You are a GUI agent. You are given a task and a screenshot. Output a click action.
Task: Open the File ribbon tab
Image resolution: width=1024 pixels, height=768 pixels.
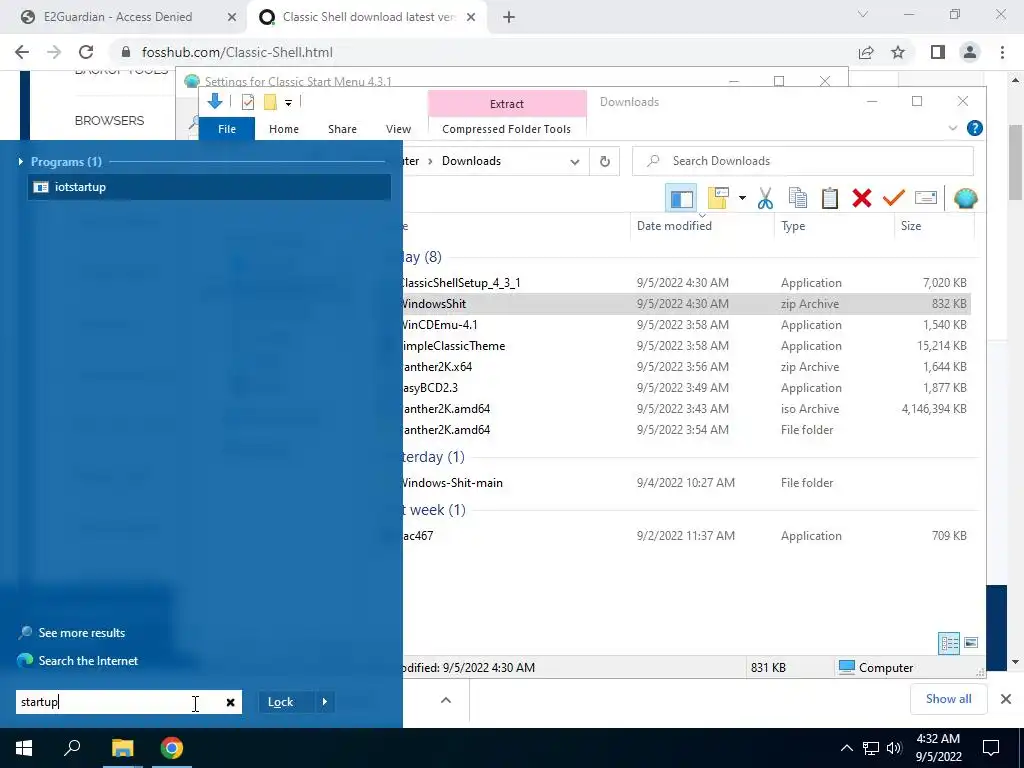tap(227, 129)
